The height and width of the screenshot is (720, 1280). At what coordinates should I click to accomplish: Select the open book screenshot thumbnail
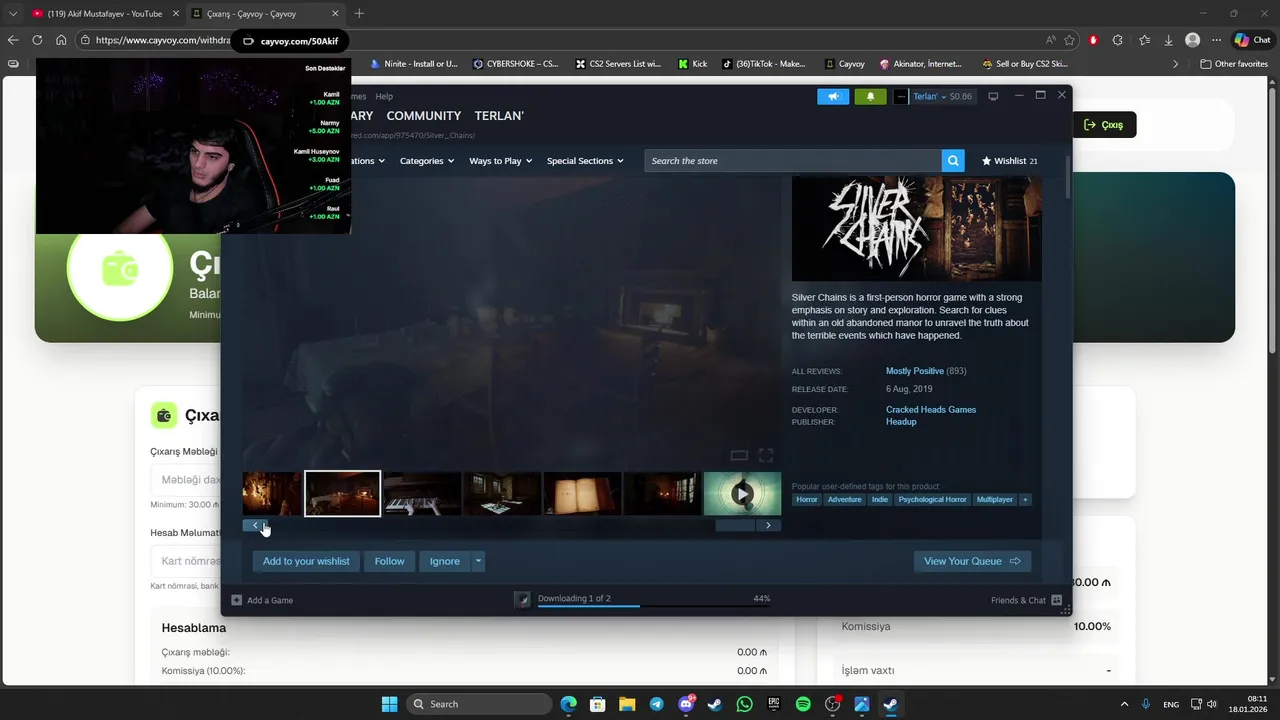pos(582,494)
